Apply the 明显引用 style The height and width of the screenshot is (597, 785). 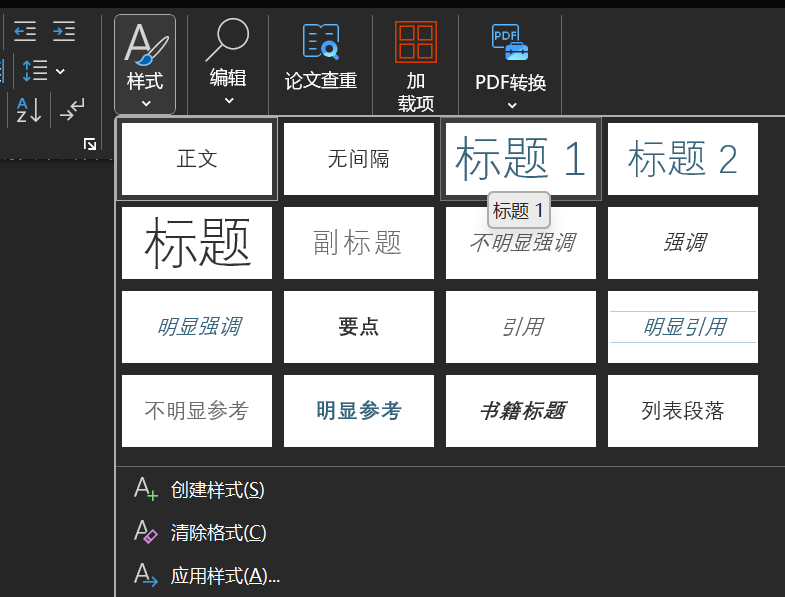click(683, 327)
